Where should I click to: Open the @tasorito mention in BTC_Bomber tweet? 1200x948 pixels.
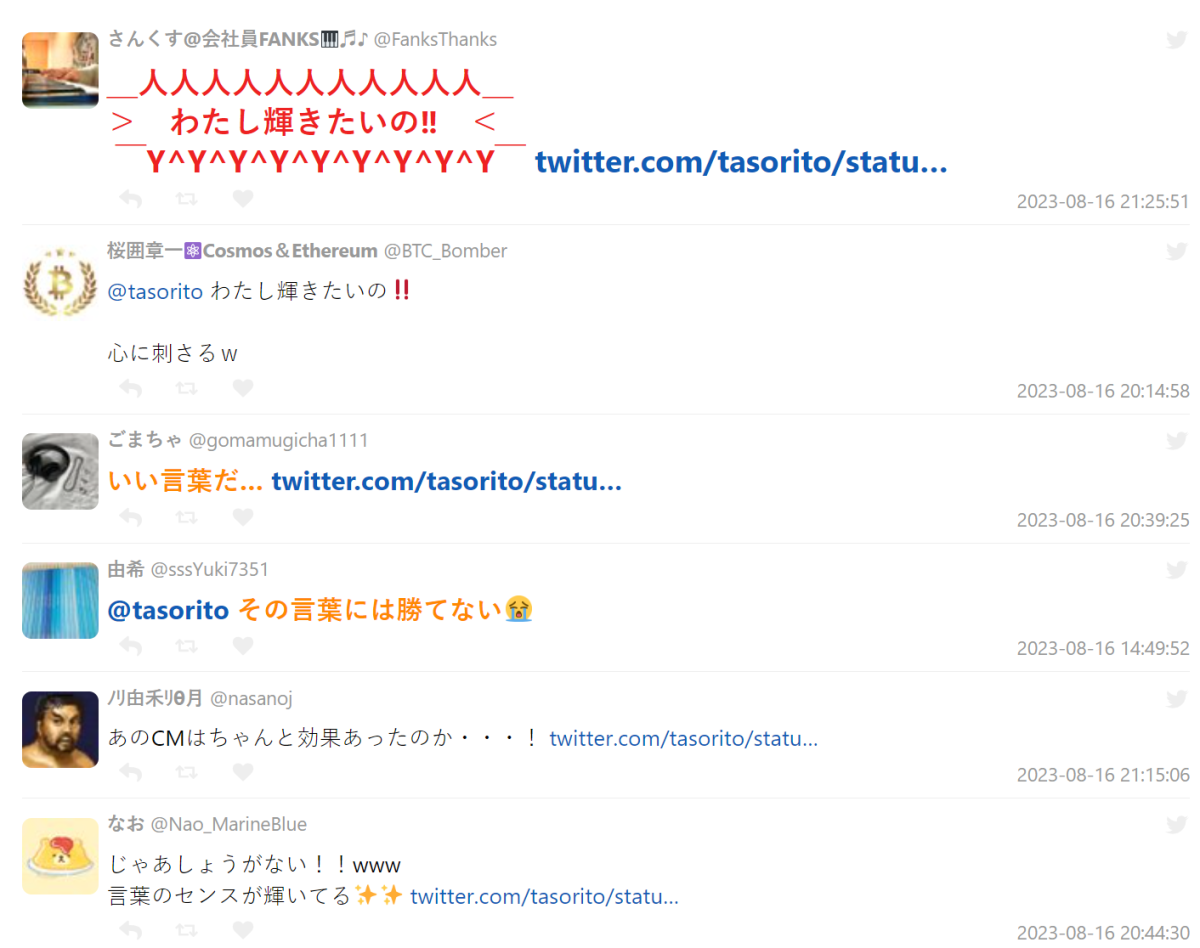tap(155, 292)
